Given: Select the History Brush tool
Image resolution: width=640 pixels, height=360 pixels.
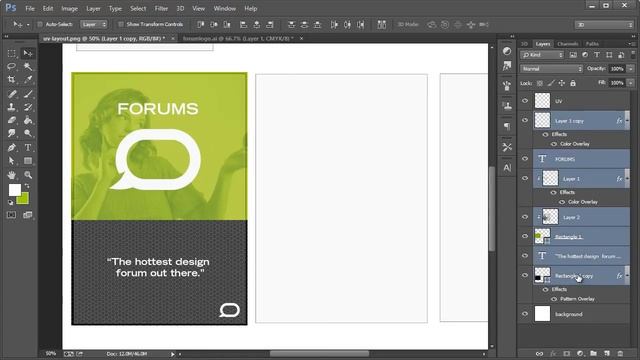Looking at the screenshot, I should point(28,107).
